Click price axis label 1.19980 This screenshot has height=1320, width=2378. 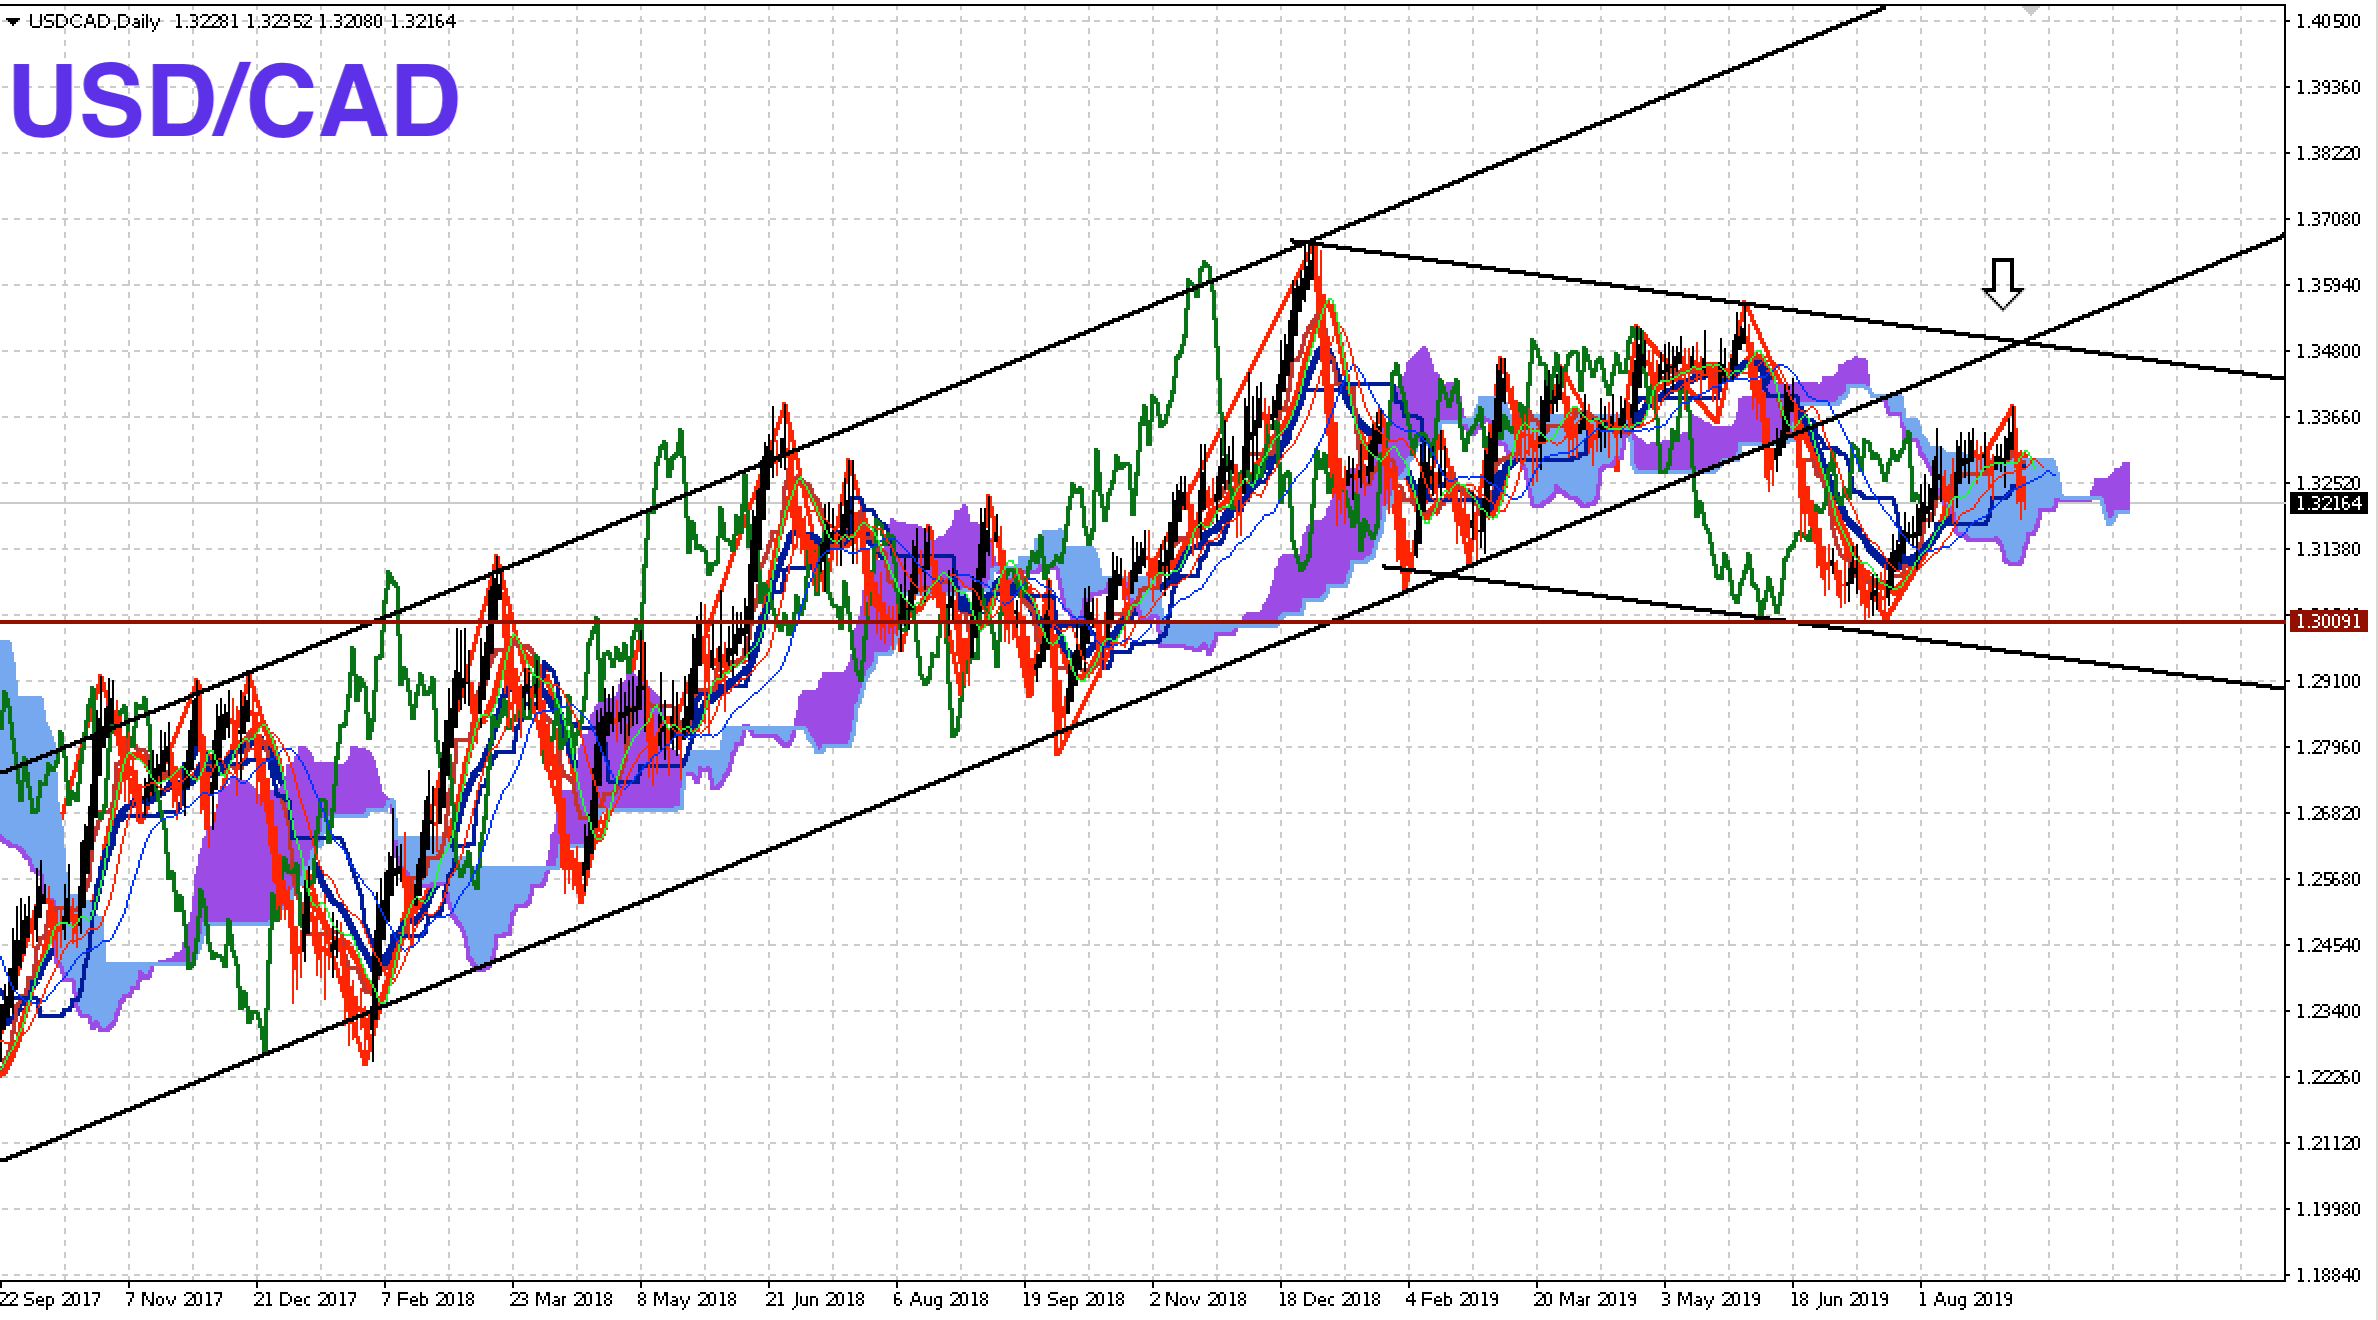[x=2330, y=1209]
